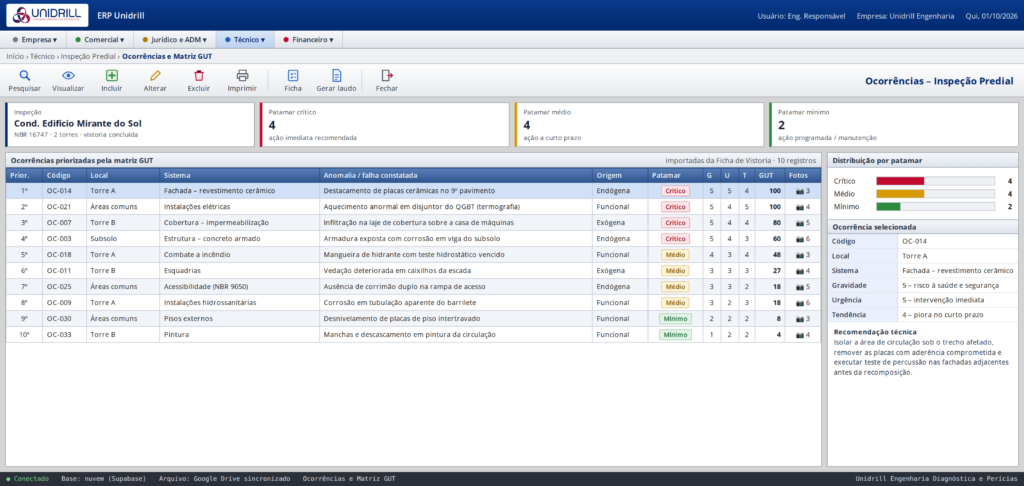Image resolution: width=1024 pixels, height=486 pixels.
Task: Open photos camera icon for OC-014
Action: pyautogui.click(x=799, y=191)
